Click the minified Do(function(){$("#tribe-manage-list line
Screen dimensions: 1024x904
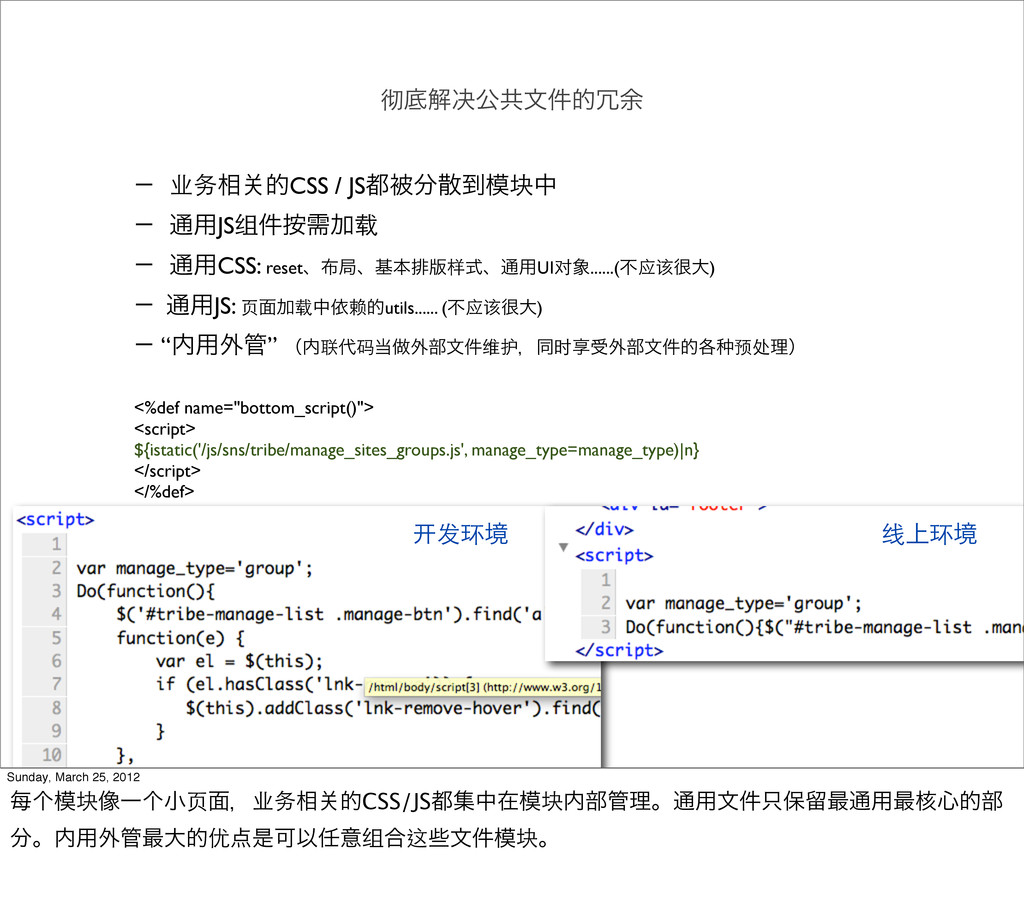click(x=824, y=627)
